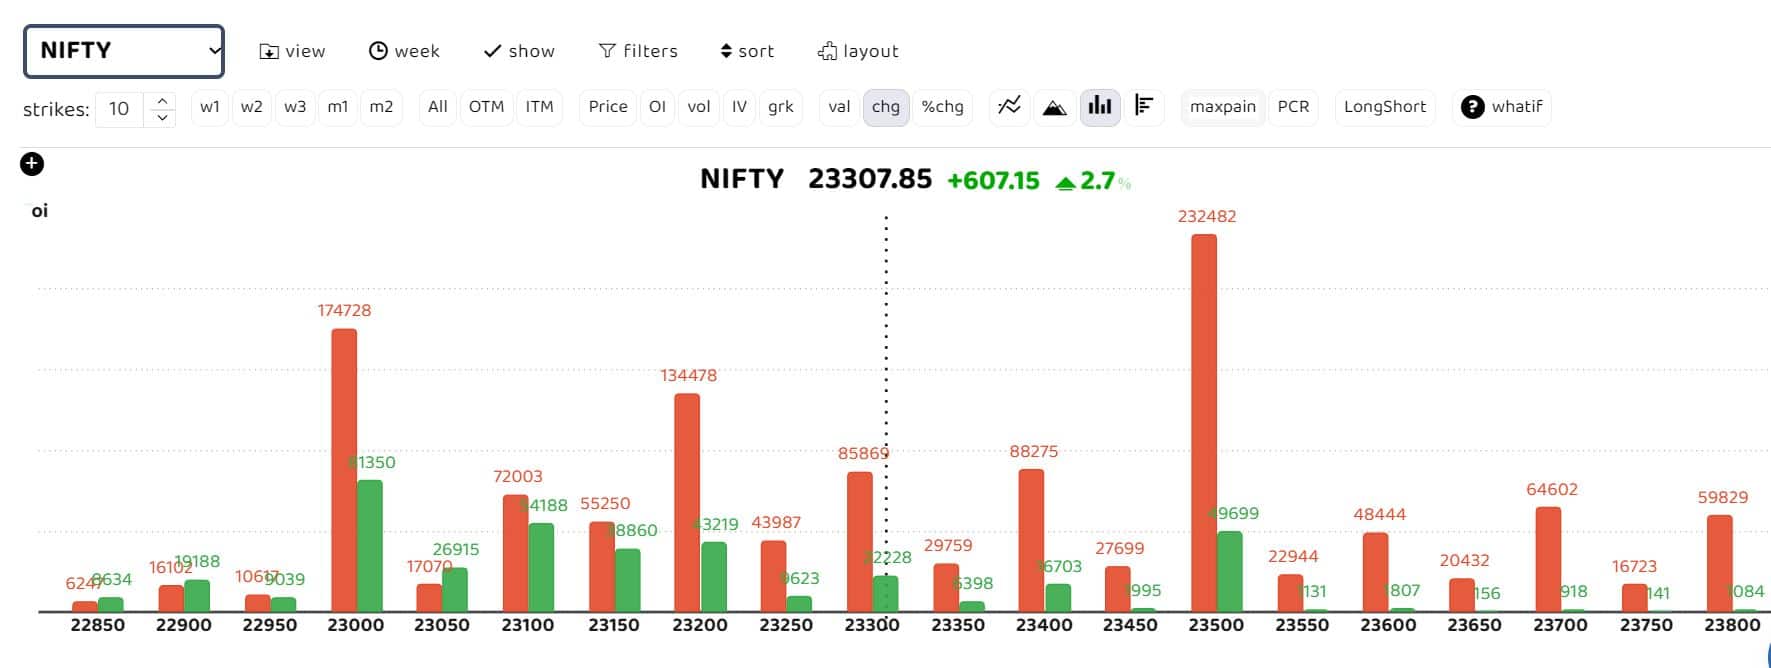Switch chart metric to vol
This screenshot has height=668, width=1771.
[x=699, y=107]
